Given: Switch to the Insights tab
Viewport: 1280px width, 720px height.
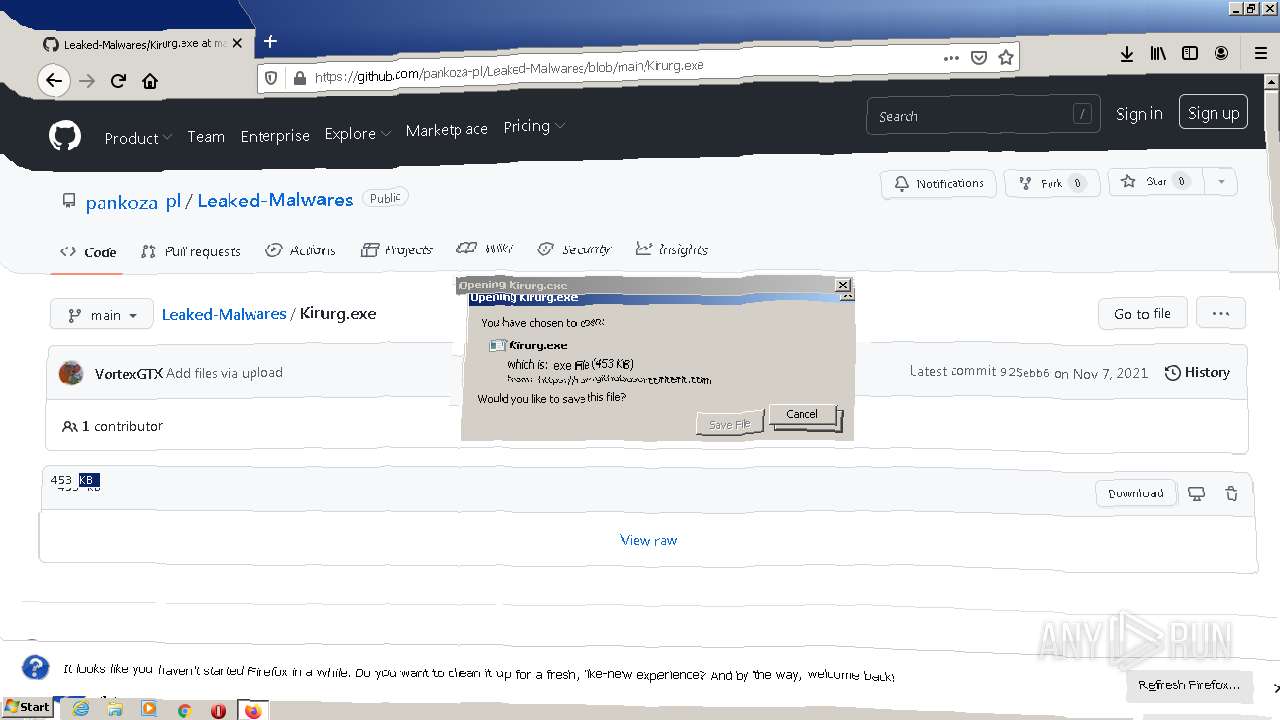Looking at the screenshot, I should pos(672,249).
